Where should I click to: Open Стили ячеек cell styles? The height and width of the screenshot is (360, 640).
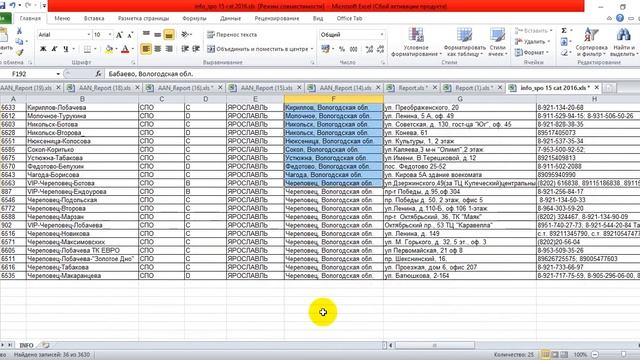pyautogui.click(x=498, y=42)
